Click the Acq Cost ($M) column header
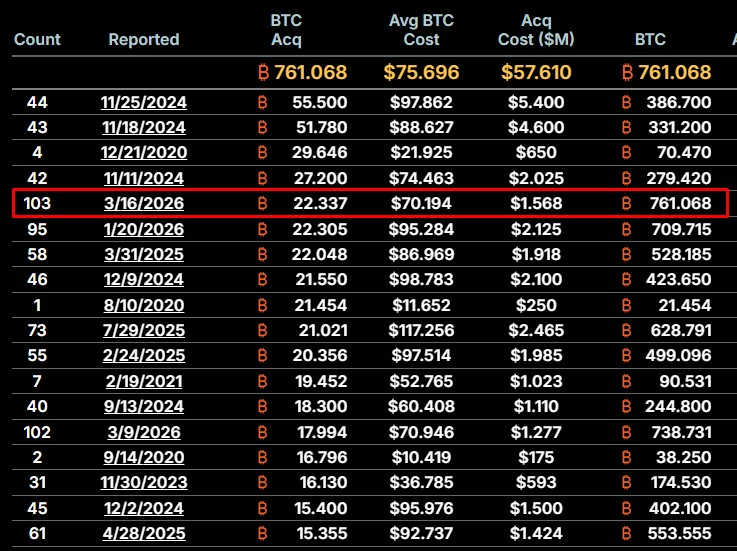The width and height of the screenshot is (737, 551). pyautogui.click(x=536, y=30)
